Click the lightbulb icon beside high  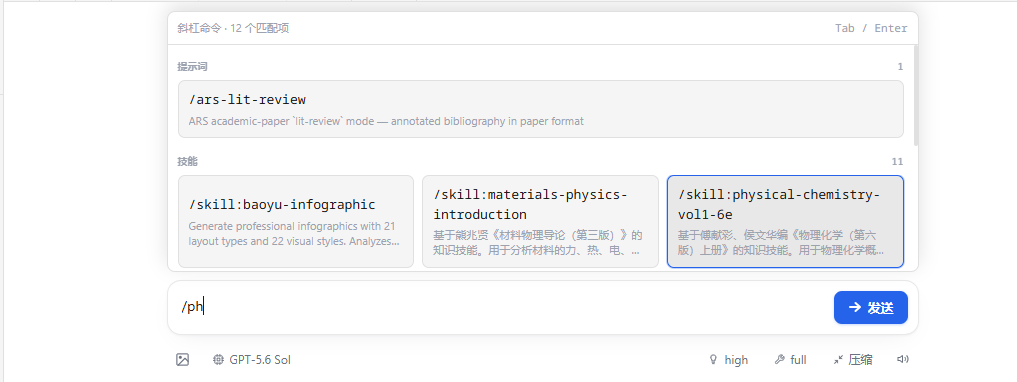714,359
